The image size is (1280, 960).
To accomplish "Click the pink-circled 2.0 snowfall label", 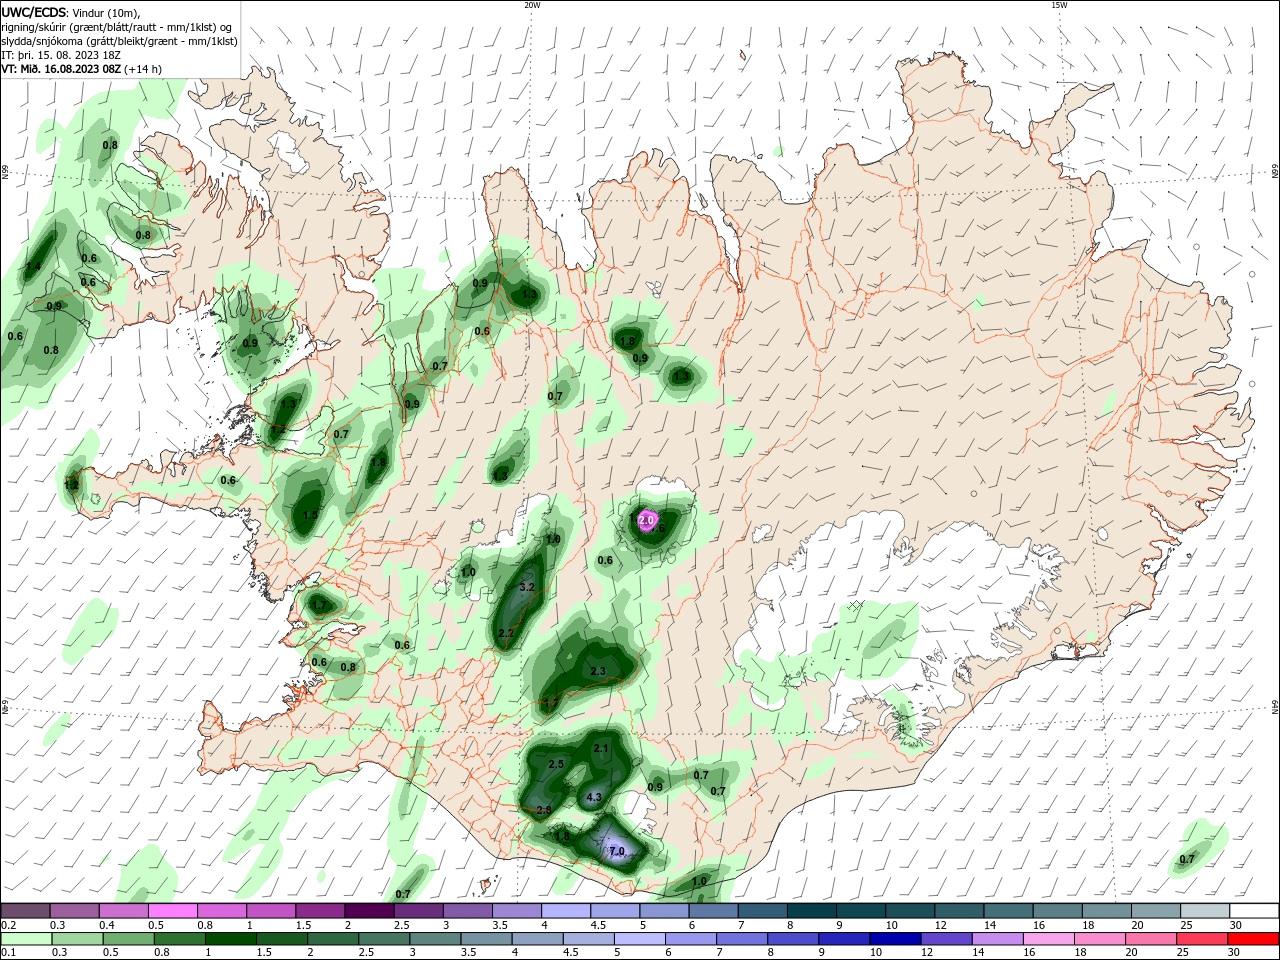I will (646, 520).
